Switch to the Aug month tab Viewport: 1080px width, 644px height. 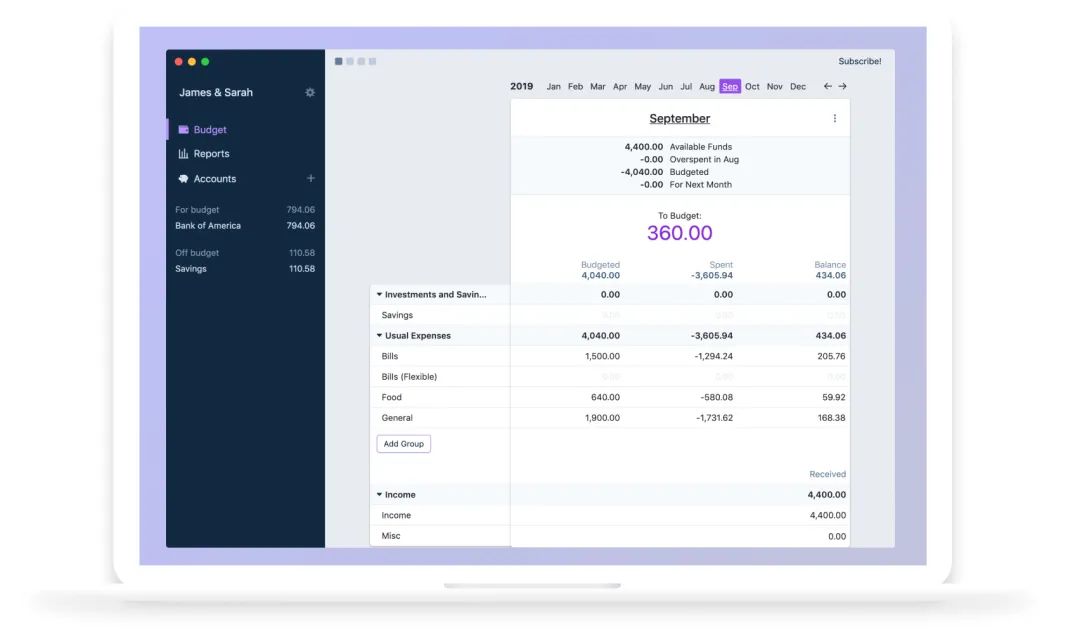point(707,86)
